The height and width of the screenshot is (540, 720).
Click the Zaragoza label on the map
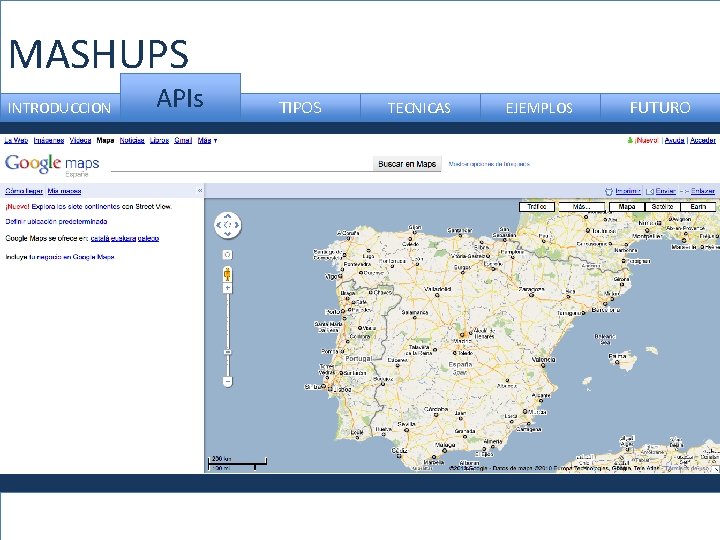[532, 290]
